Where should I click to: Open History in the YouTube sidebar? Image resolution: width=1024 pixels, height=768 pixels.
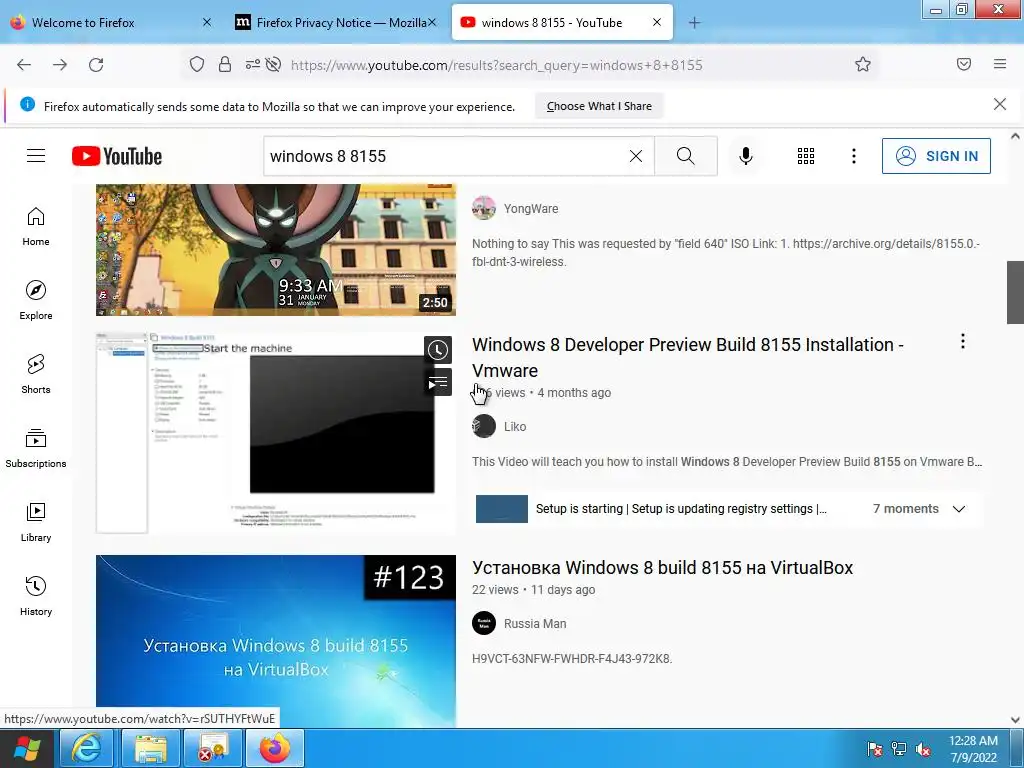click(36, 596)
